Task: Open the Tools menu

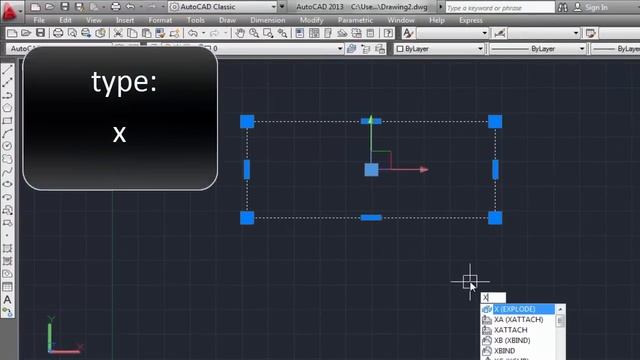Action: click(196, 20)
